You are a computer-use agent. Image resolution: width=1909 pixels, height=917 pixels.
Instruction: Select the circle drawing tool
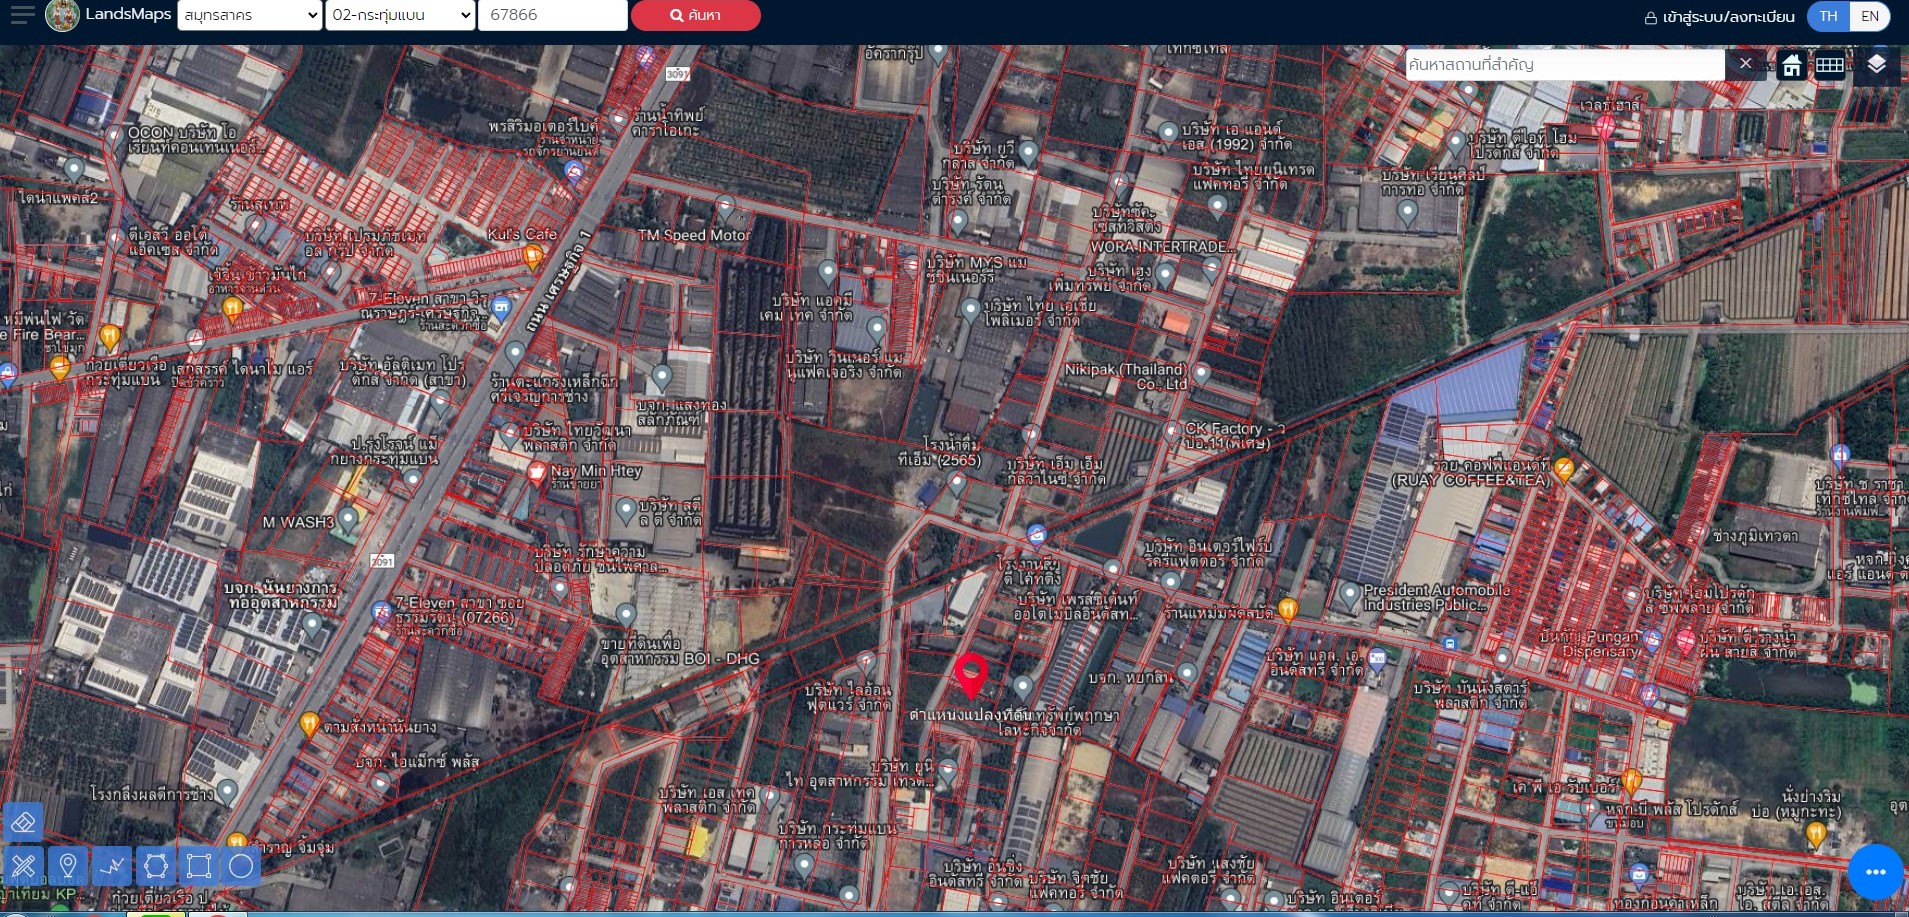(241, 865)
